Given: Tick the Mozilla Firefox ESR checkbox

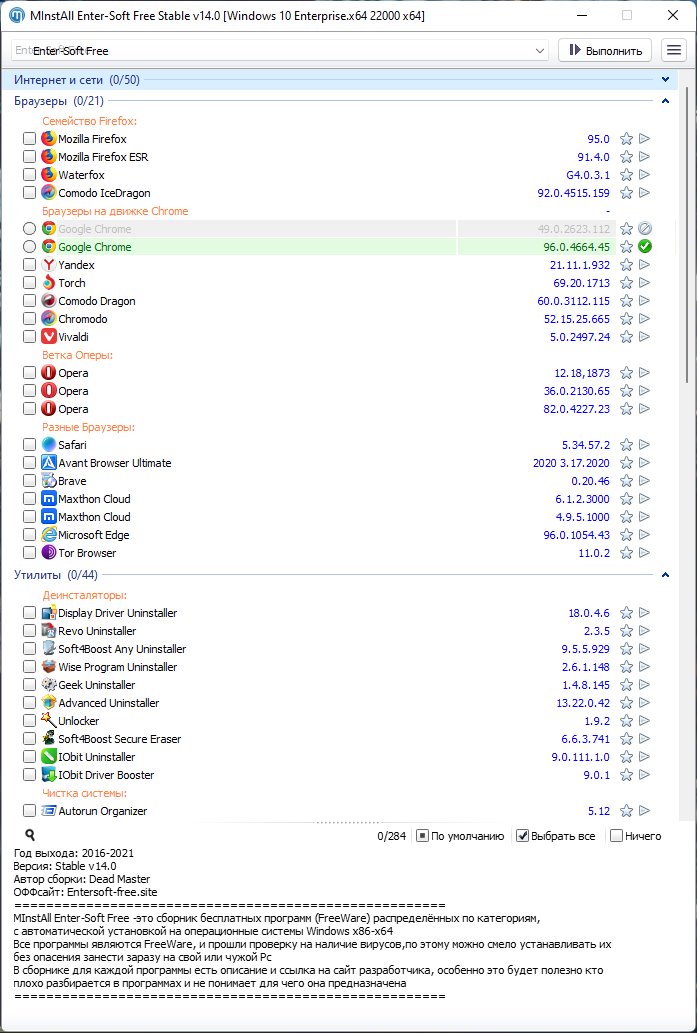Looking at the screenshot, I should (x=29, y=157).
